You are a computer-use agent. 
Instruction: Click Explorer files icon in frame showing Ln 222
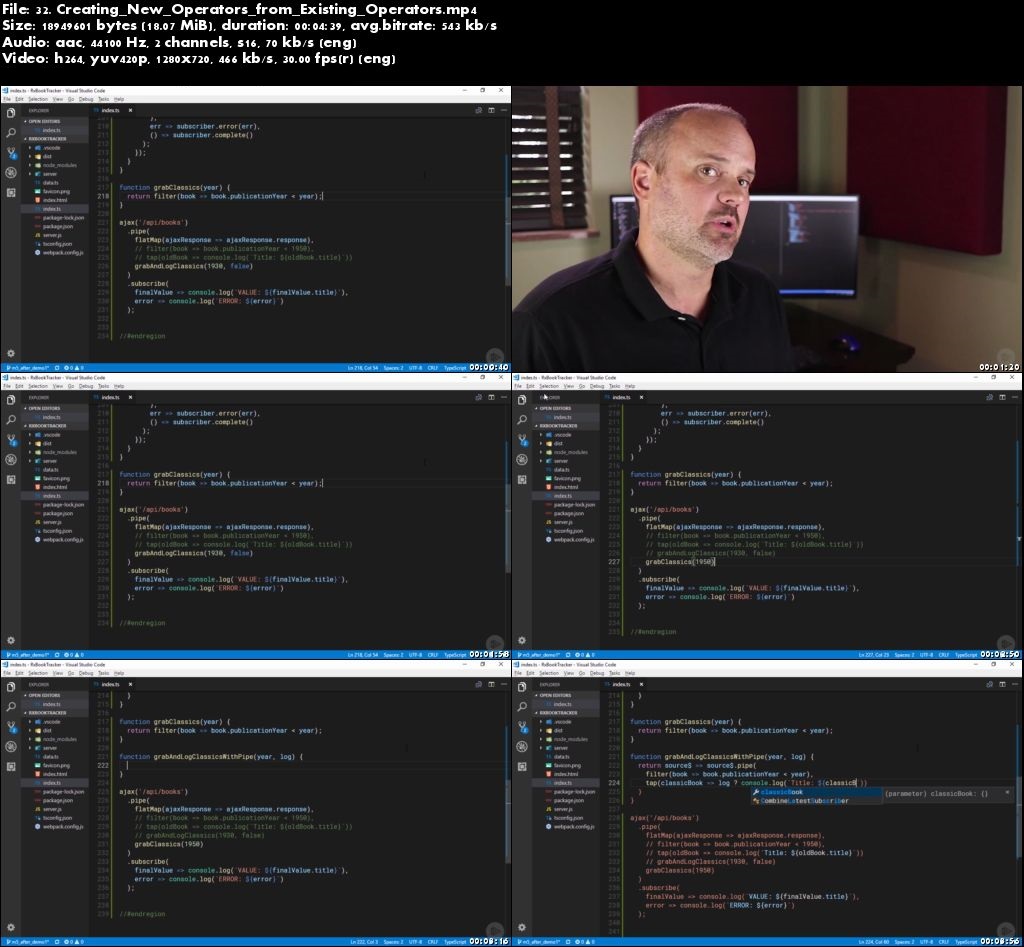[x=11, y=687]
